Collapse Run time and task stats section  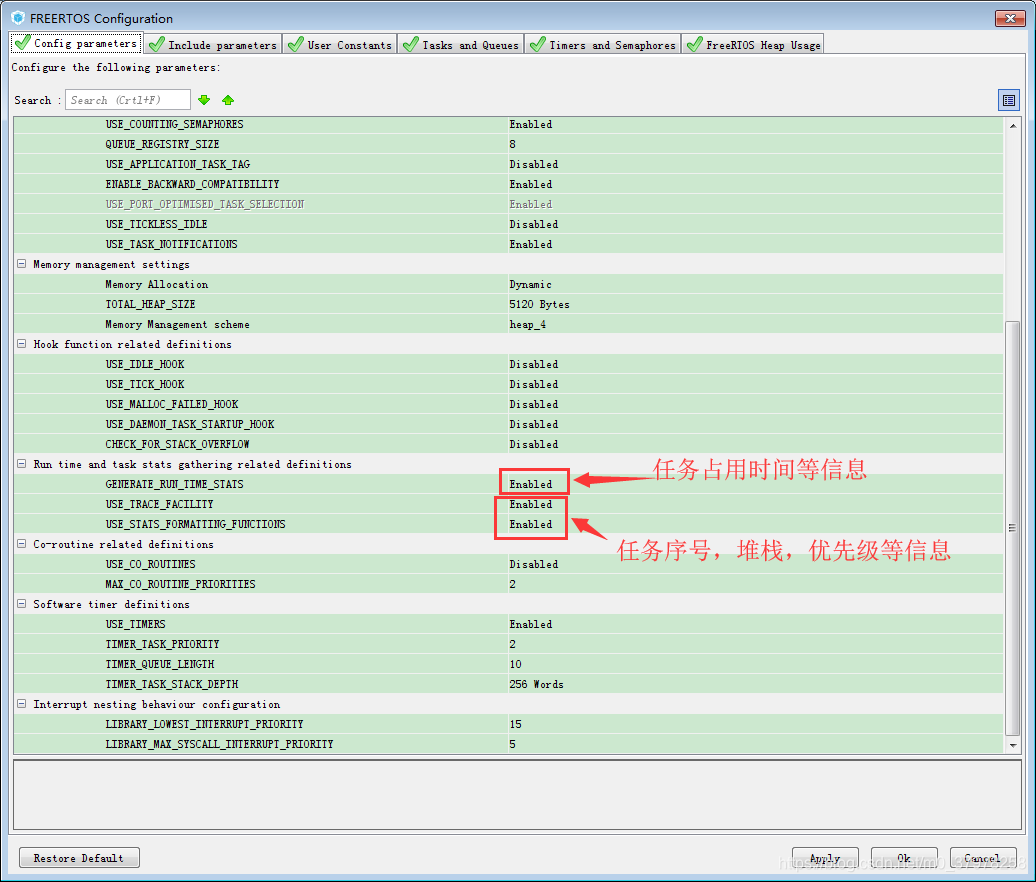click(x=22, y=464)
